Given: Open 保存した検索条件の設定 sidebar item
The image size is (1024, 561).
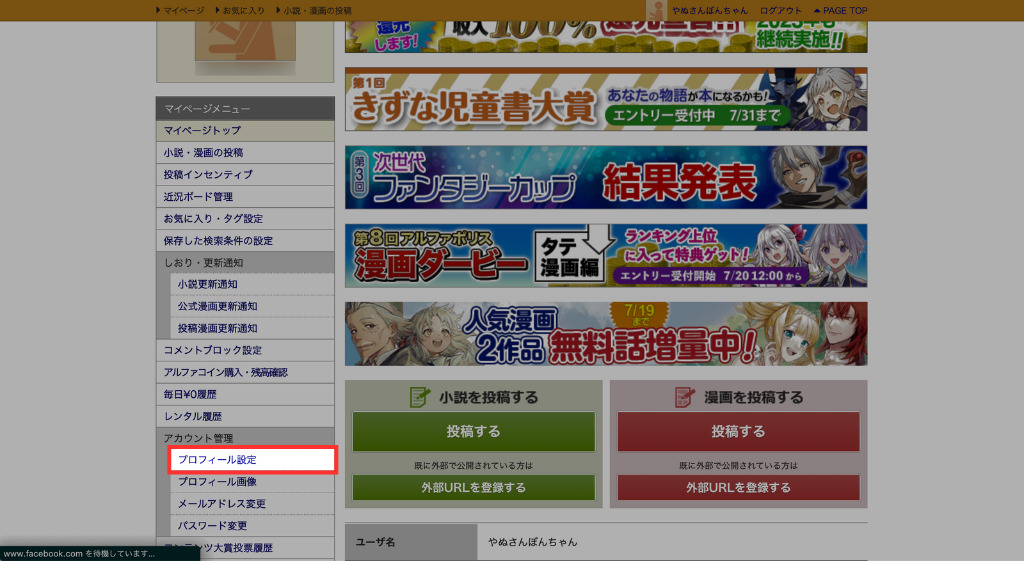Looking at the screenshot, I should tap(245, 240).
